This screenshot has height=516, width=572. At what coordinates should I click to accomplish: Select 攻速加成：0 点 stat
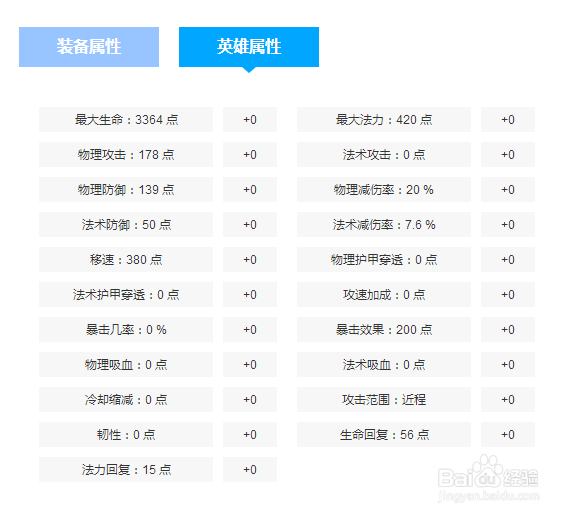tap(384, 295)
